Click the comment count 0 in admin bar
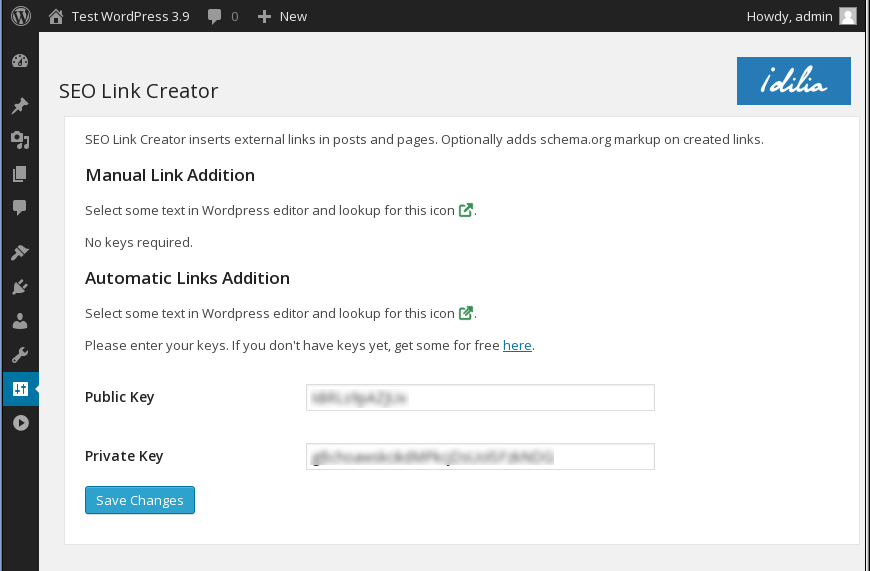The image size is (870, 571). (235, 17)
